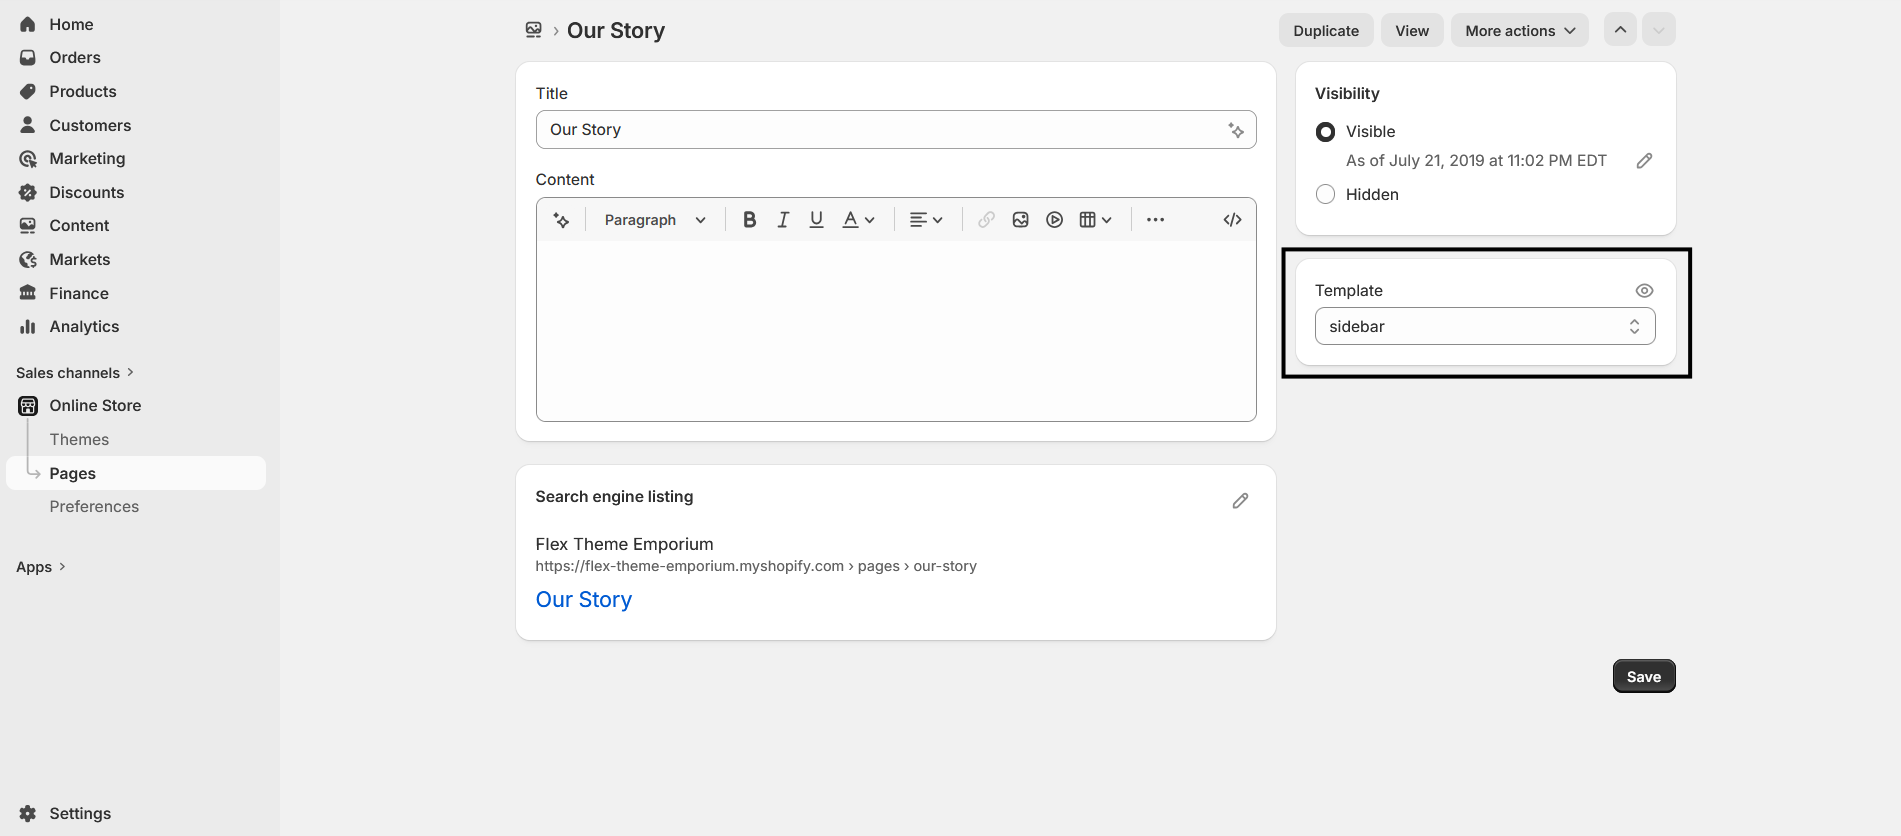This screenshot has width=1901, height=836.
Task: Go to Analytics in sidebar
Action: 84,327
